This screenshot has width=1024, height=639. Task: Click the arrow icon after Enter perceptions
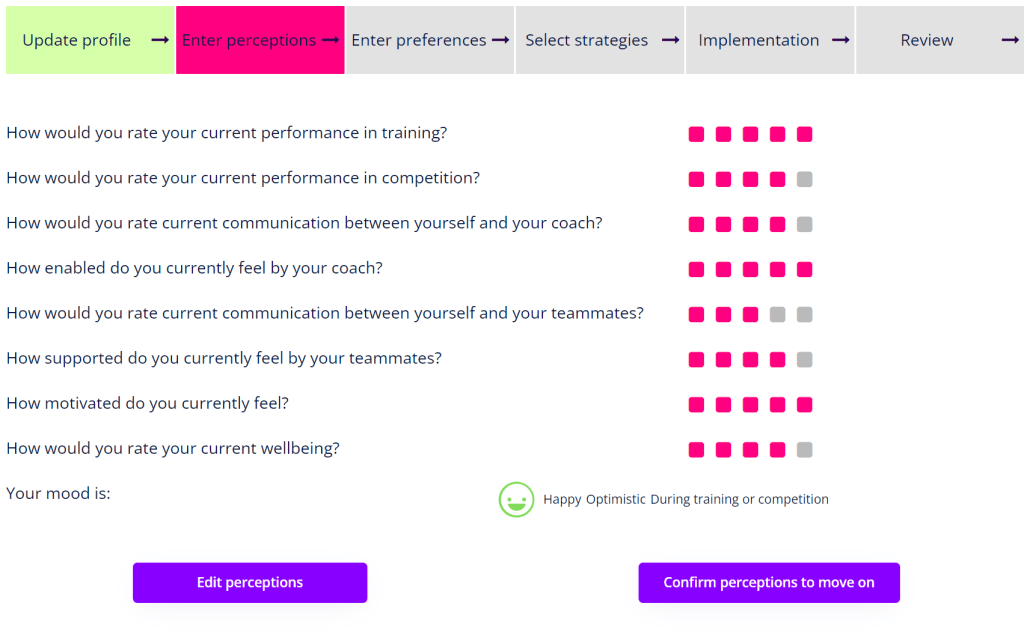(x=331, y=40)
